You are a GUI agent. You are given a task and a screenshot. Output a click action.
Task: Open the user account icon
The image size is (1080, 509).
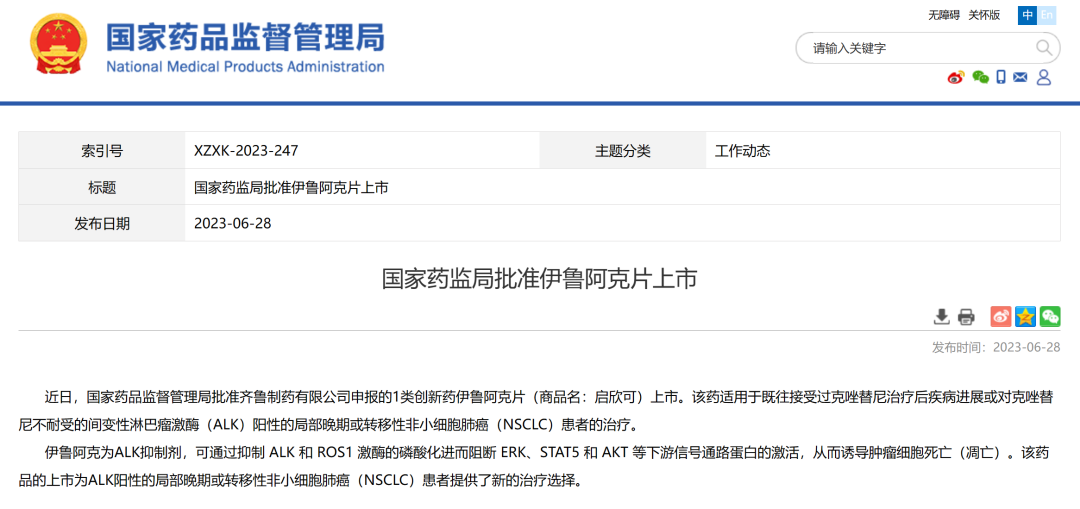click(1044, 77)
